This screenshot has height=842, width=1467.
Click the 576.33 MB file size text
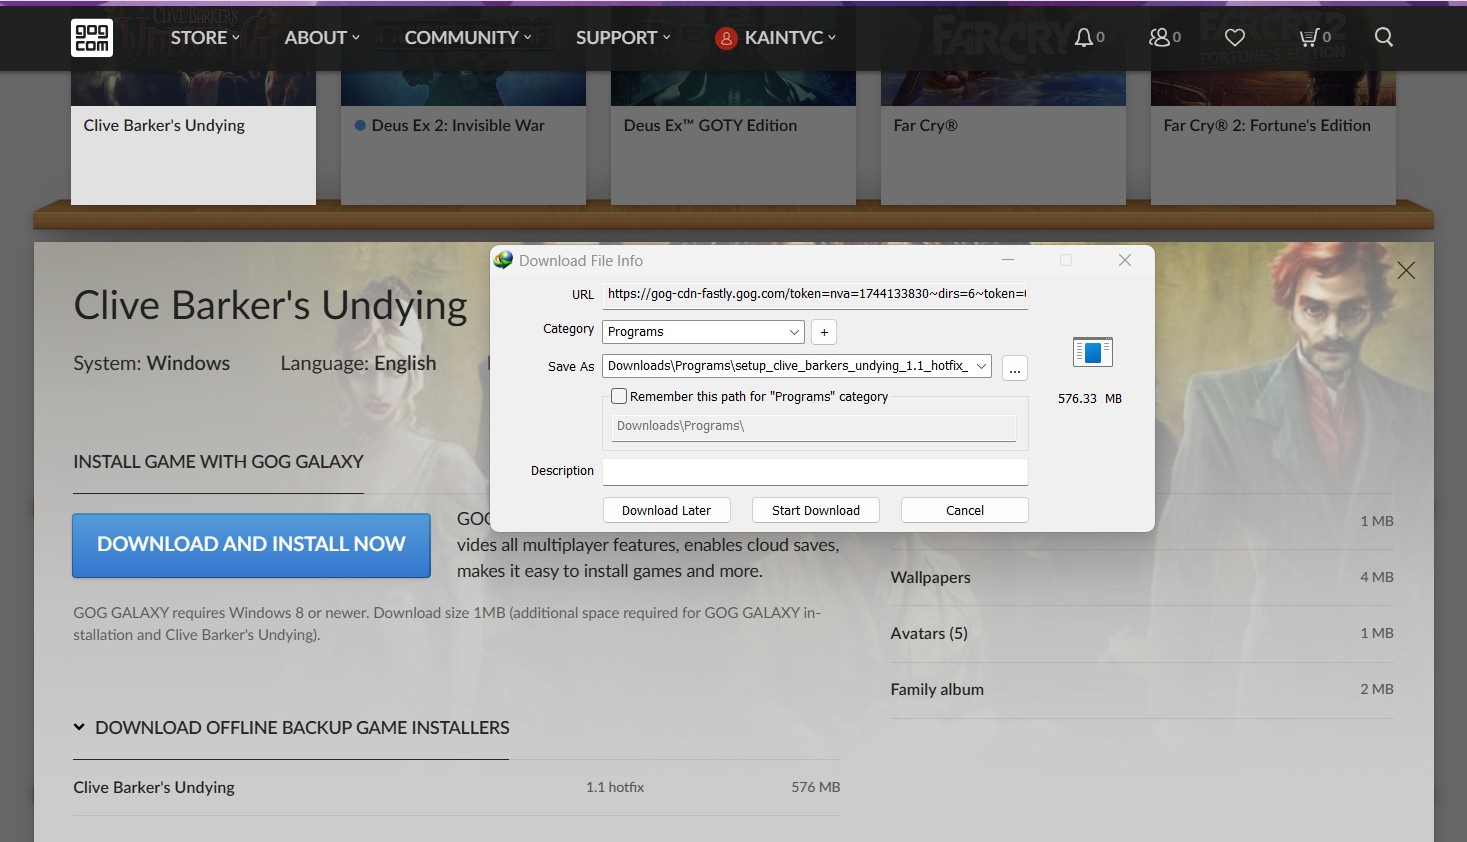(x=1090, y=398)
